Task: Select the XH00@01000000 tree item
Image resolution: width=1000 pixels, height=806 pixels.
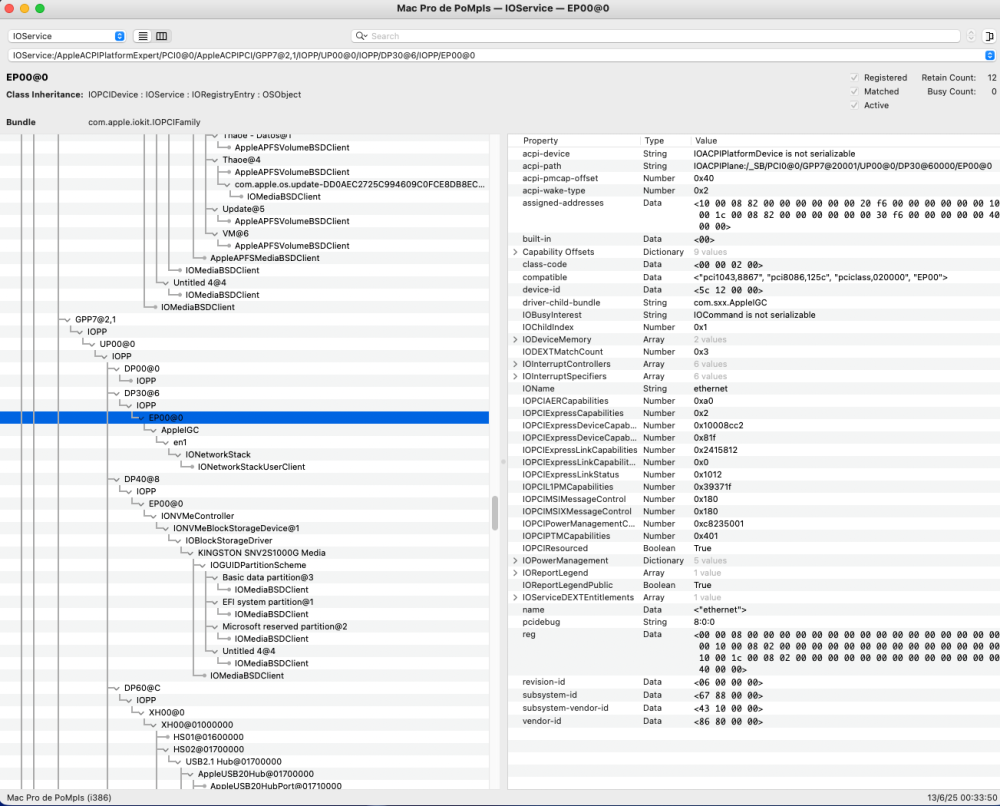Action: (197, 725)
